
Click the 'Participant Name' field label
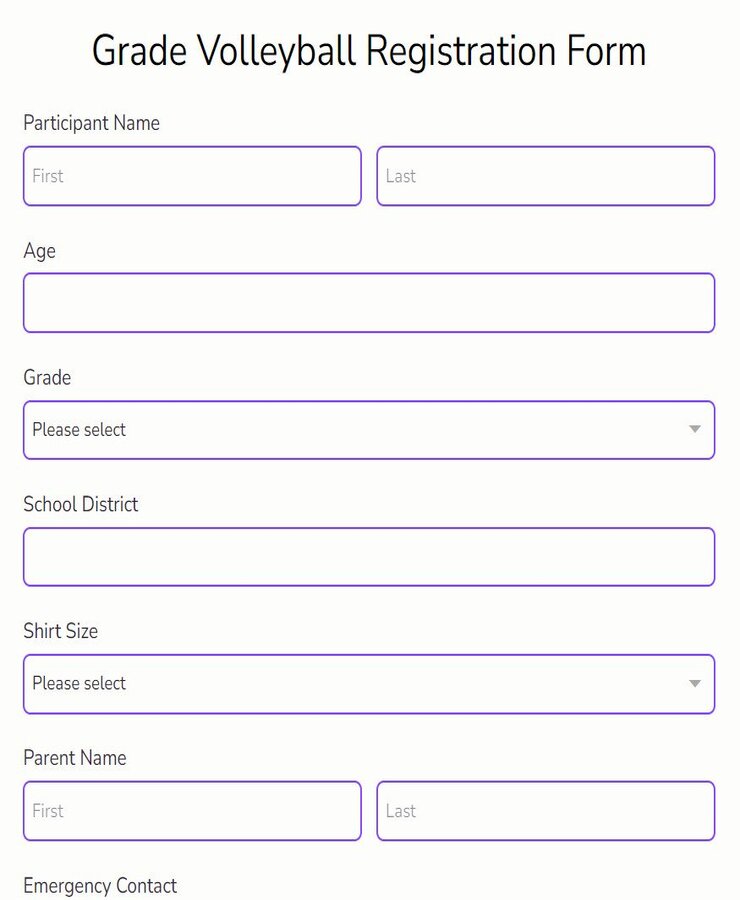click(92, 123)
